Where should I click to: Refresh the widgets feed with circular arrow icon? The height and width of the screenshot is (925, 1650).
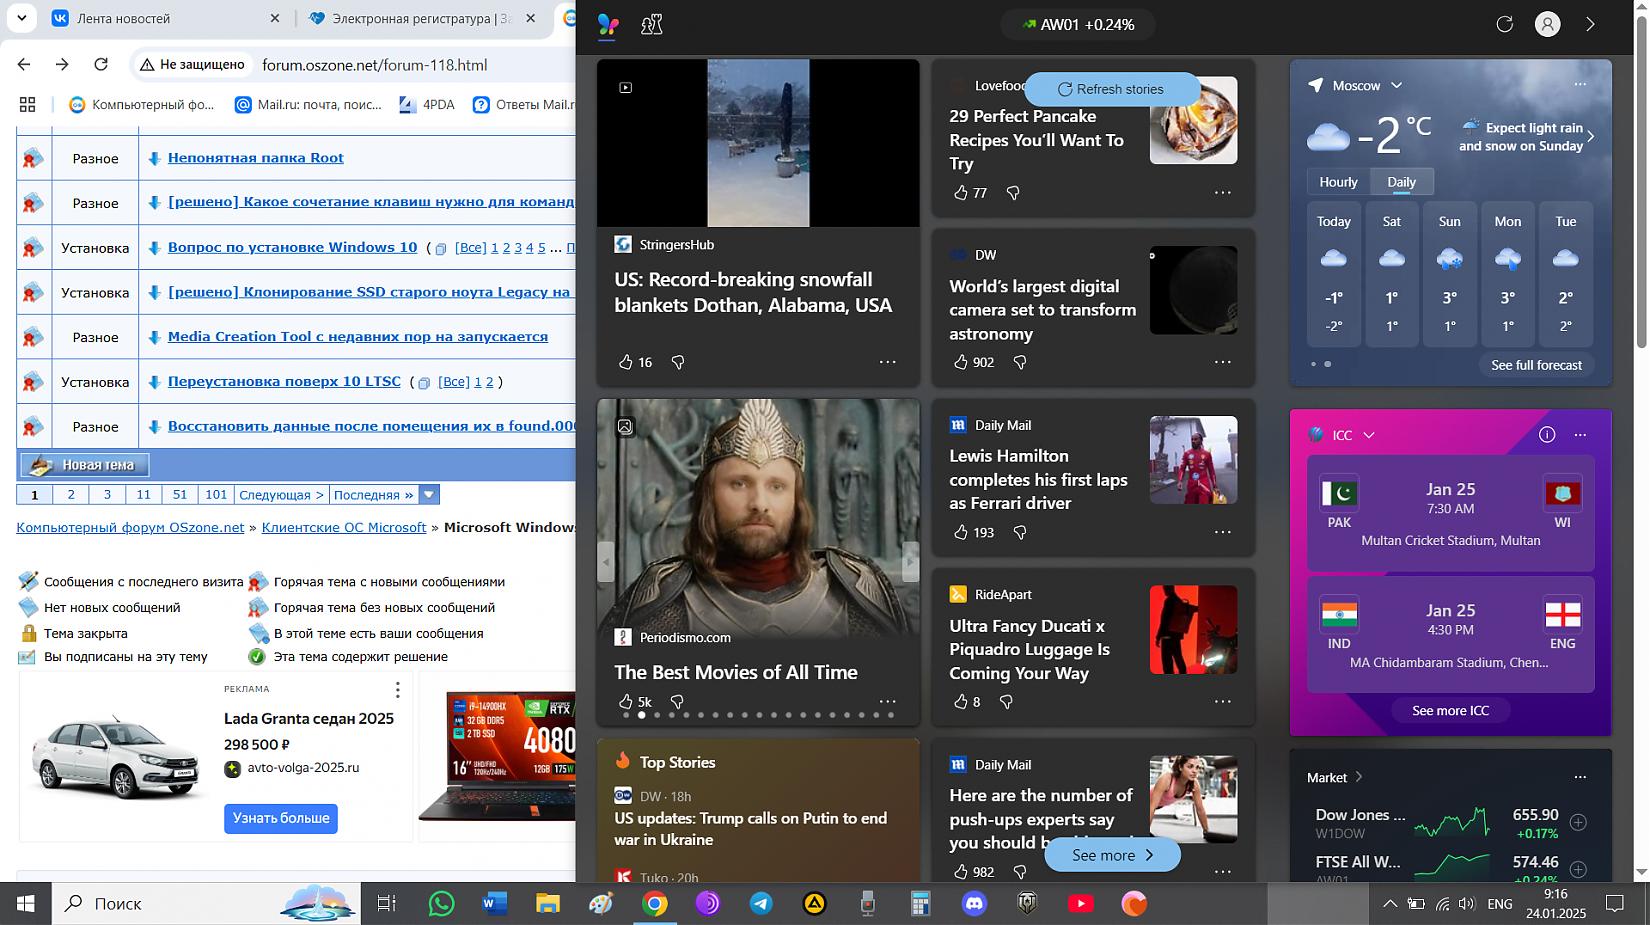pos(1504,24)
